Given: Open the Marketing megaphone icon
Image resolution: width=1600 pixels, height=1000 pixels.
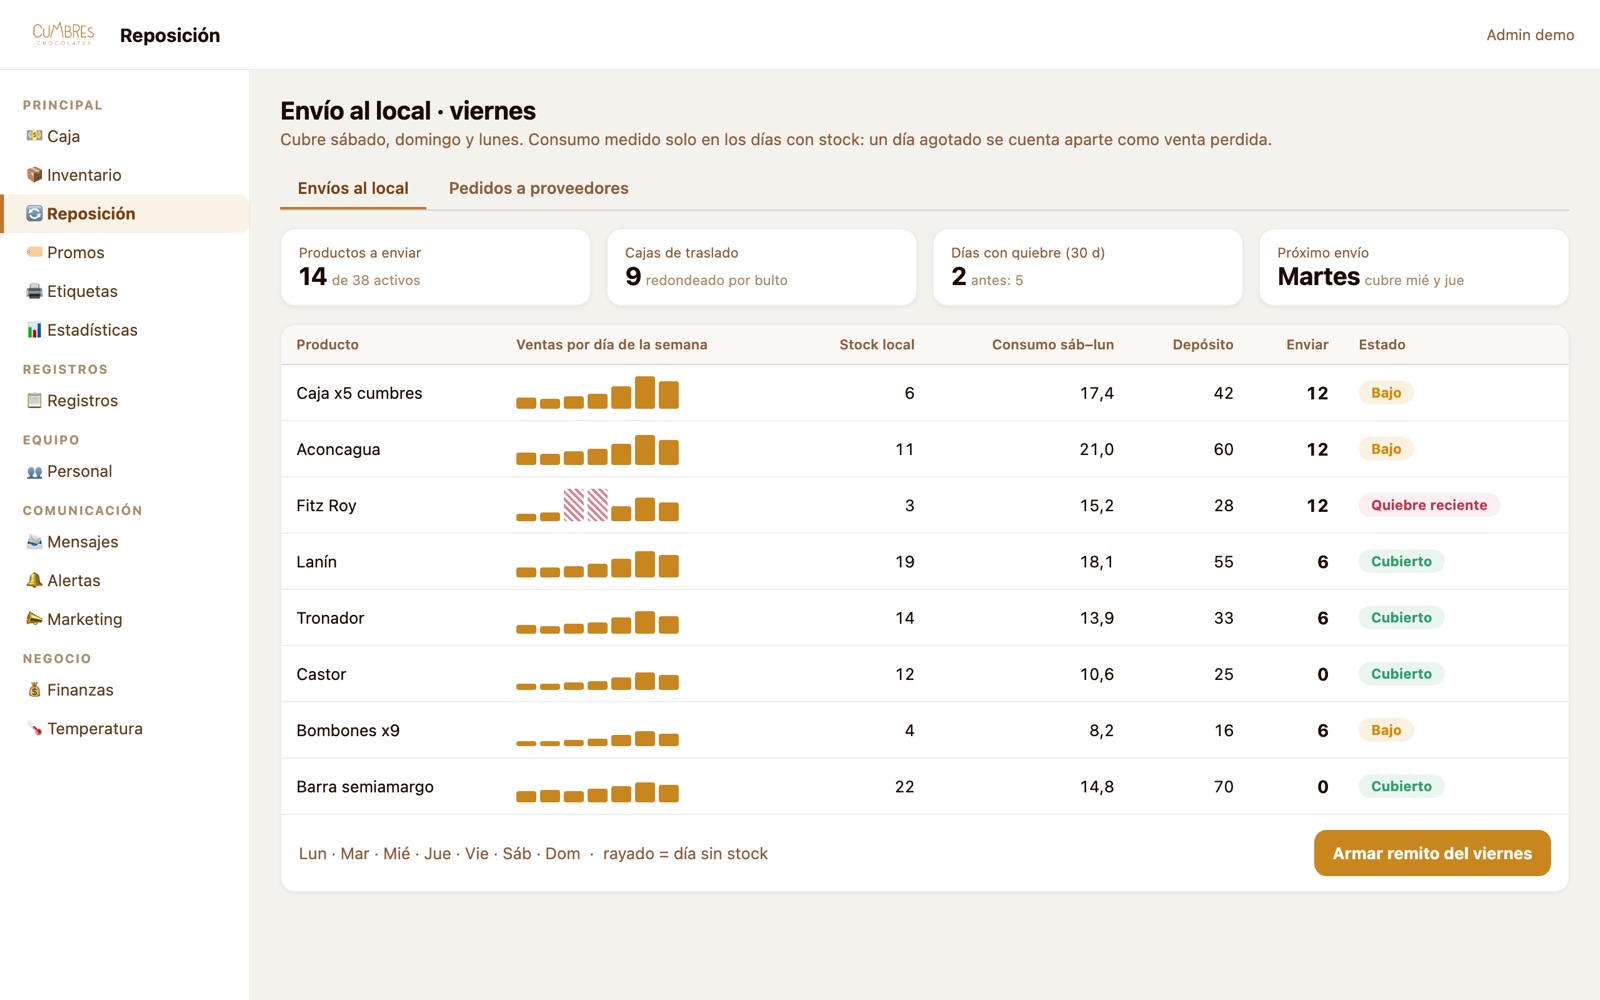Looking at the screenshot, I should [x=34, y=620].
